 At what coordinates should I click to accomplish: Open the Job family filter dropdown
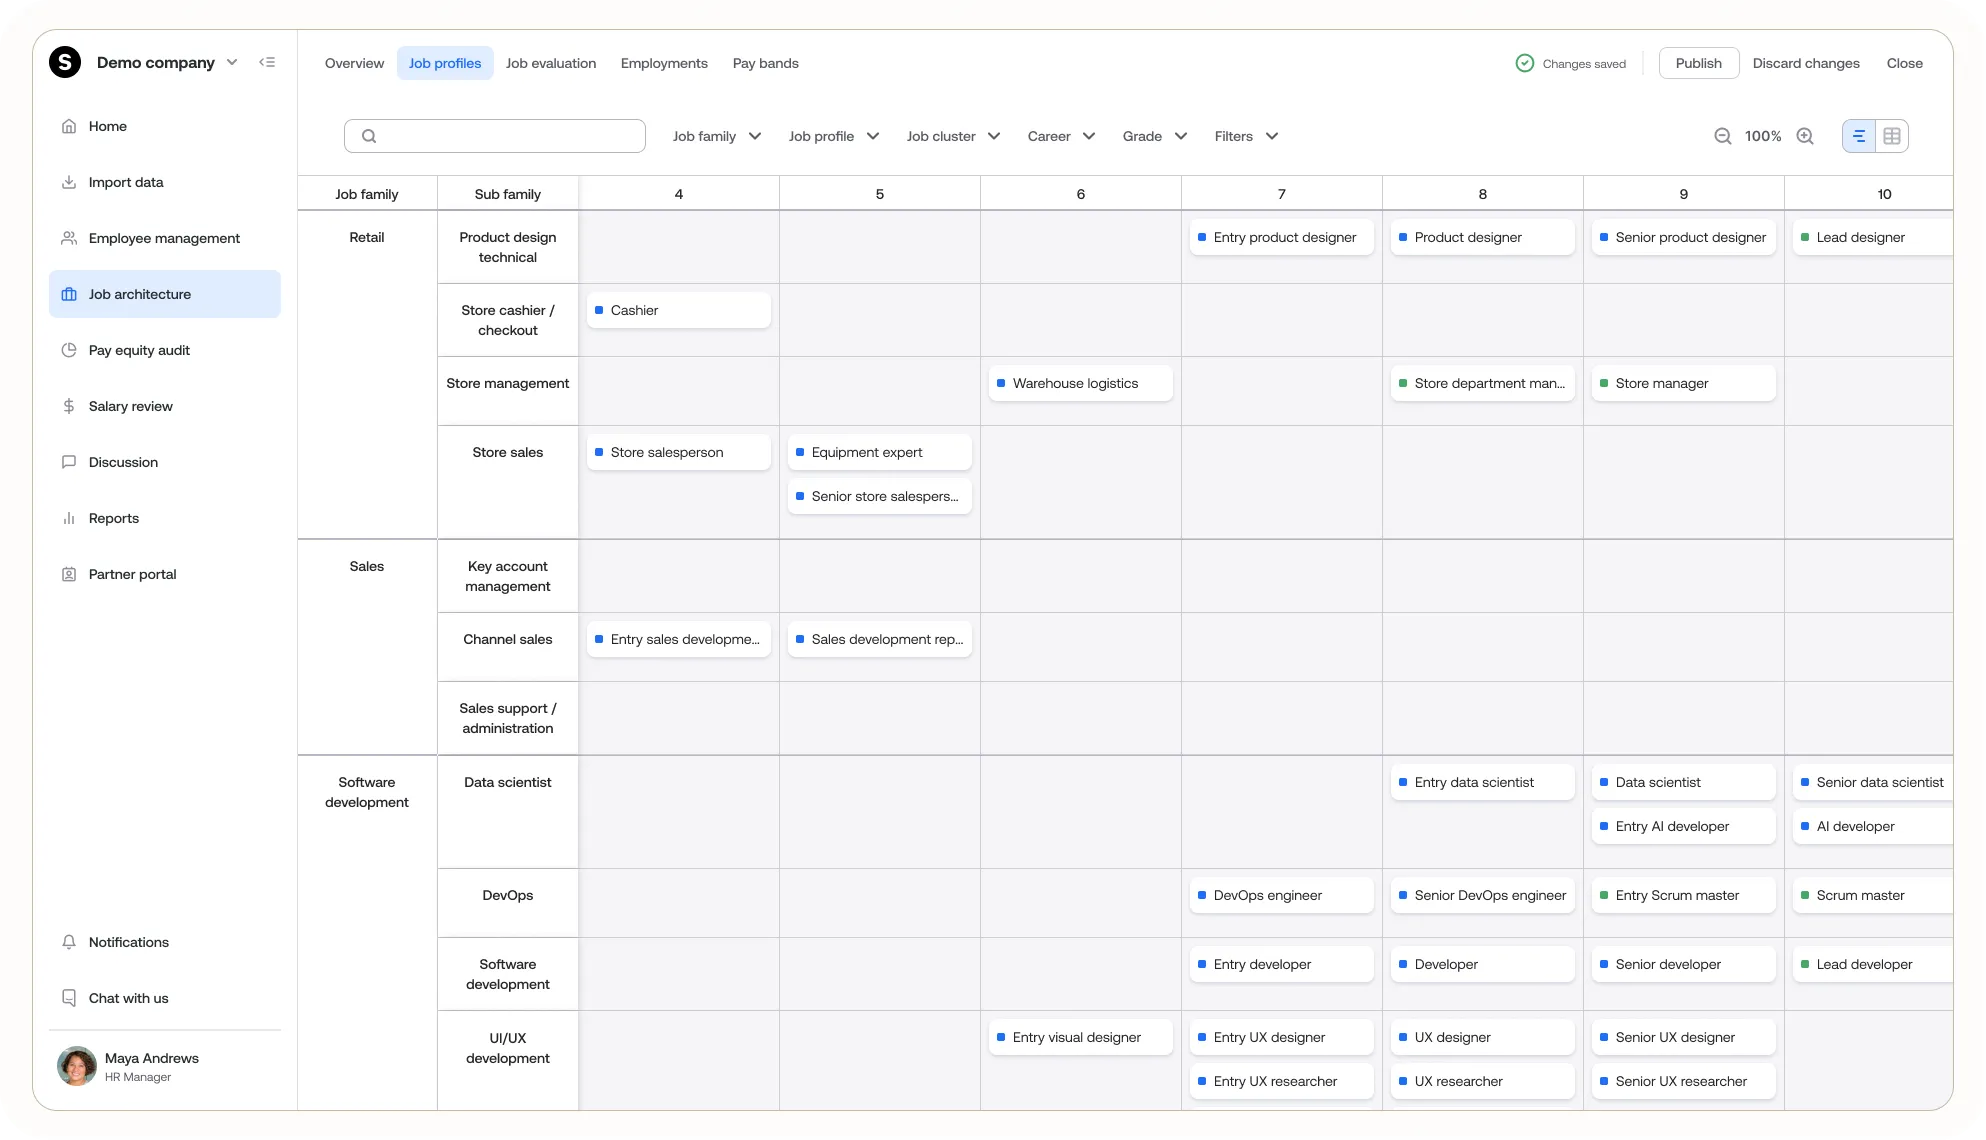click(716, 136)
